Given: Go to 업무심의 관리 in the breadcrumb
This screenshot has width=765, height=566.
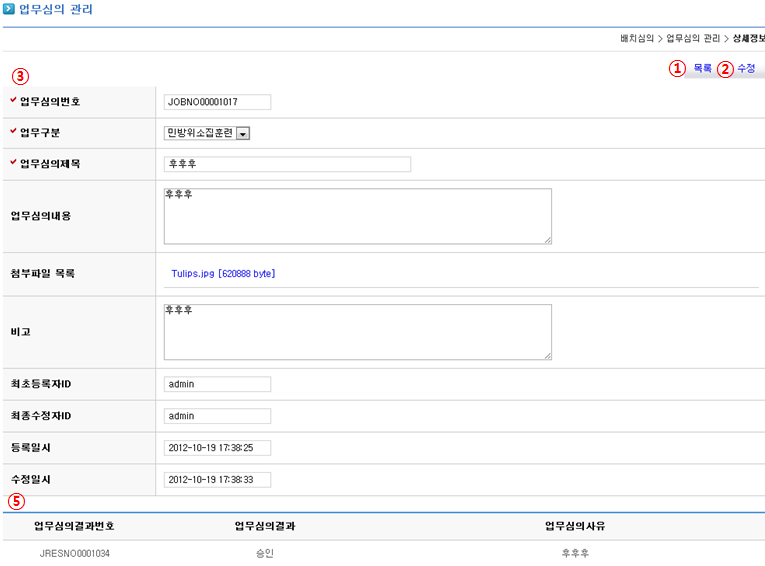Looking at the screenshot, I should 692,39.
